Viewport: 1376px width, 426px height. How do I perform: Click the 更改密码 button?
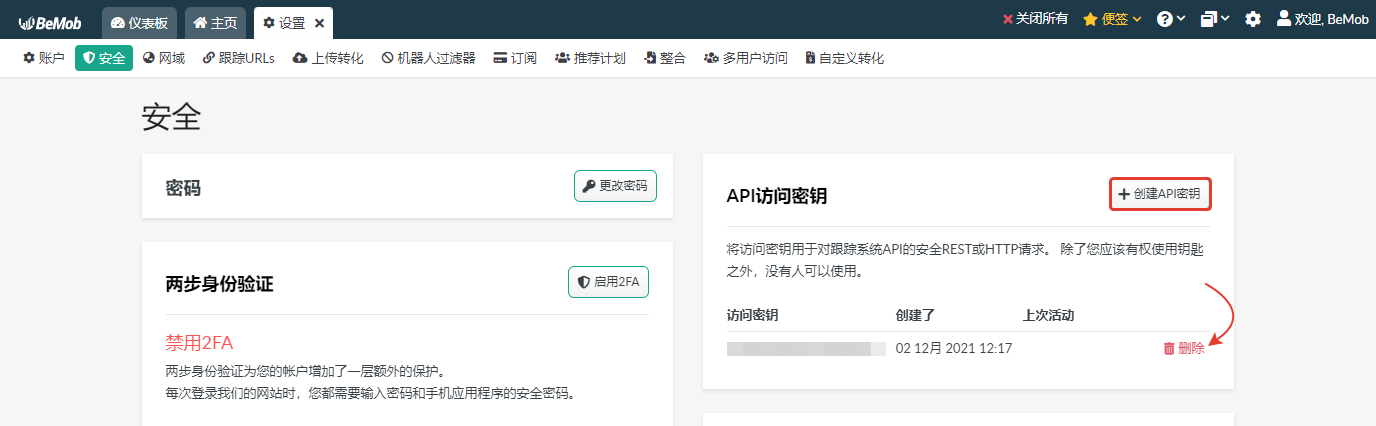point(615,186)
